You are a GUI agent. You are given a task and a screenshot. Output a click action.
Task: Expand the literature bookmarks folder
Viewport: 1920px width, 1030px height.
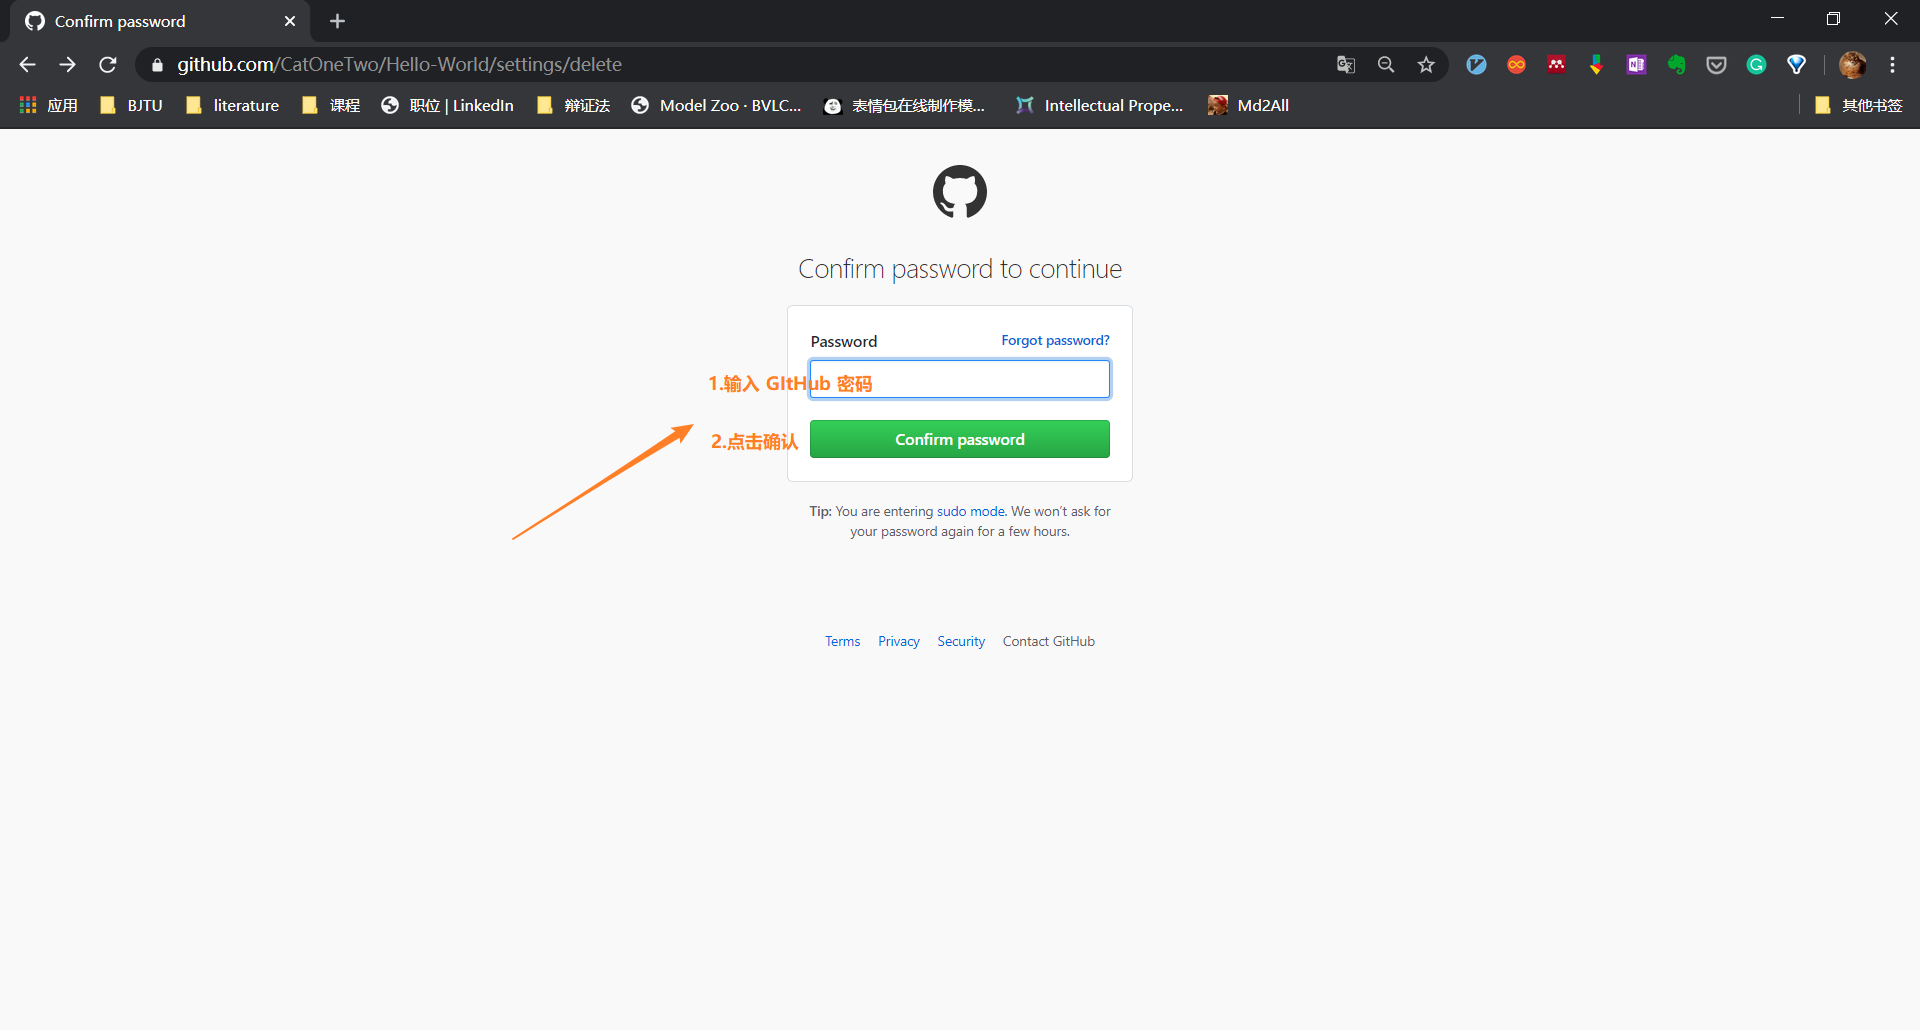233,105
